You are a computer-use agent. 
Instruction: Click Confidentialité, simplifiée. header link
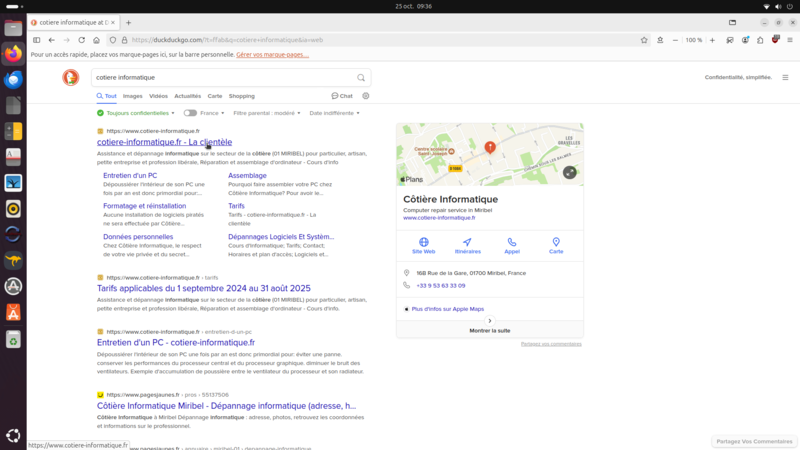(x=738, y=78)
